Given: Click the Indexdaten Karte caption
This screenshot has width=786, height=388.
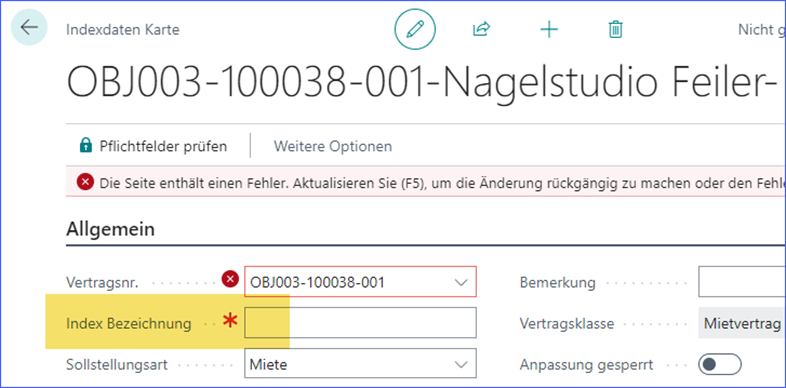Looking at the screenshot, I should [123, 30].
